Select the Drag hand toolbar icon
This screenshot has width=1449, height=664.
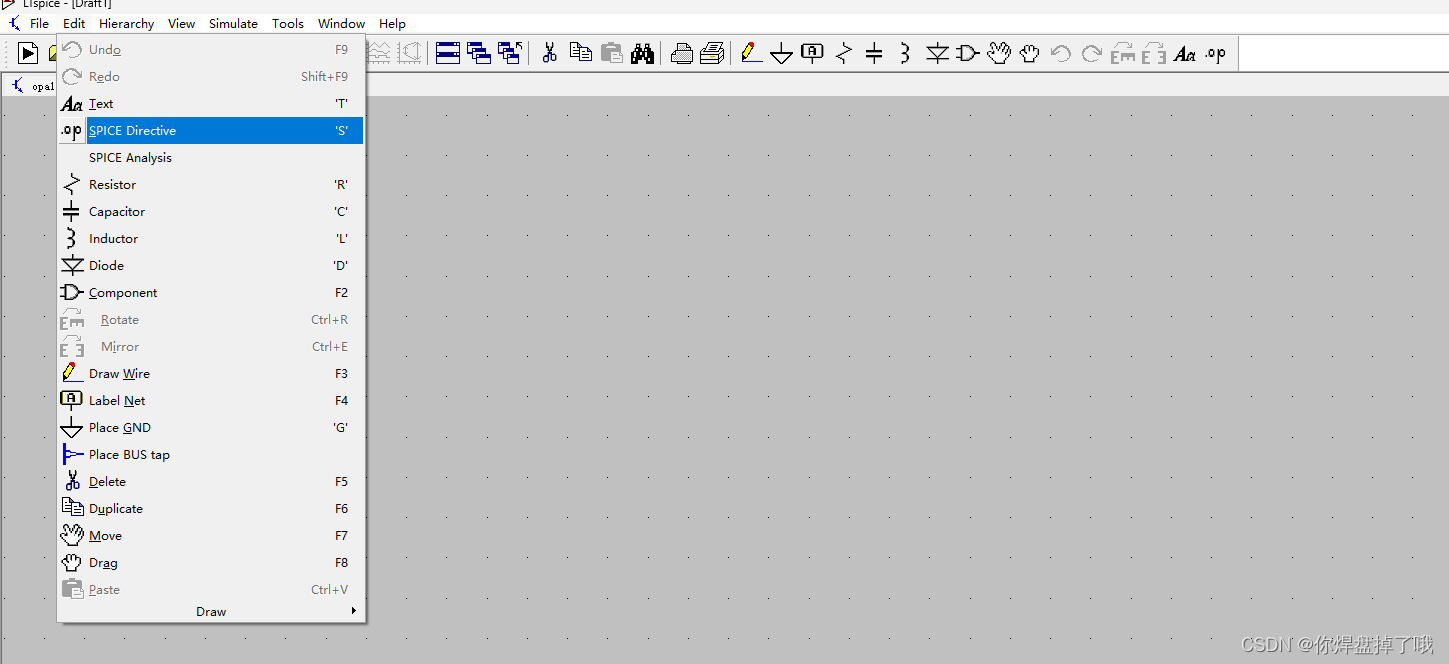coord(1030,53)
